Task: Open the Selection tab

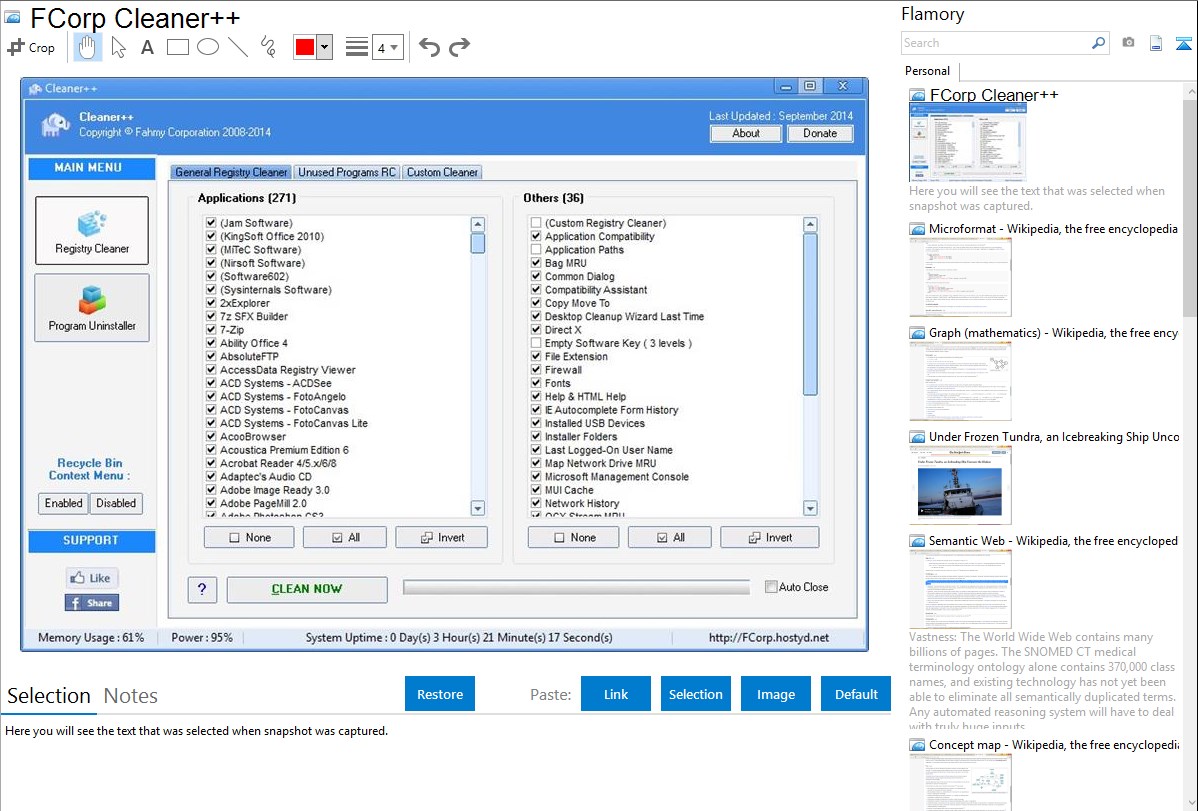Action: pyautogui.click(x=49, y=696)
